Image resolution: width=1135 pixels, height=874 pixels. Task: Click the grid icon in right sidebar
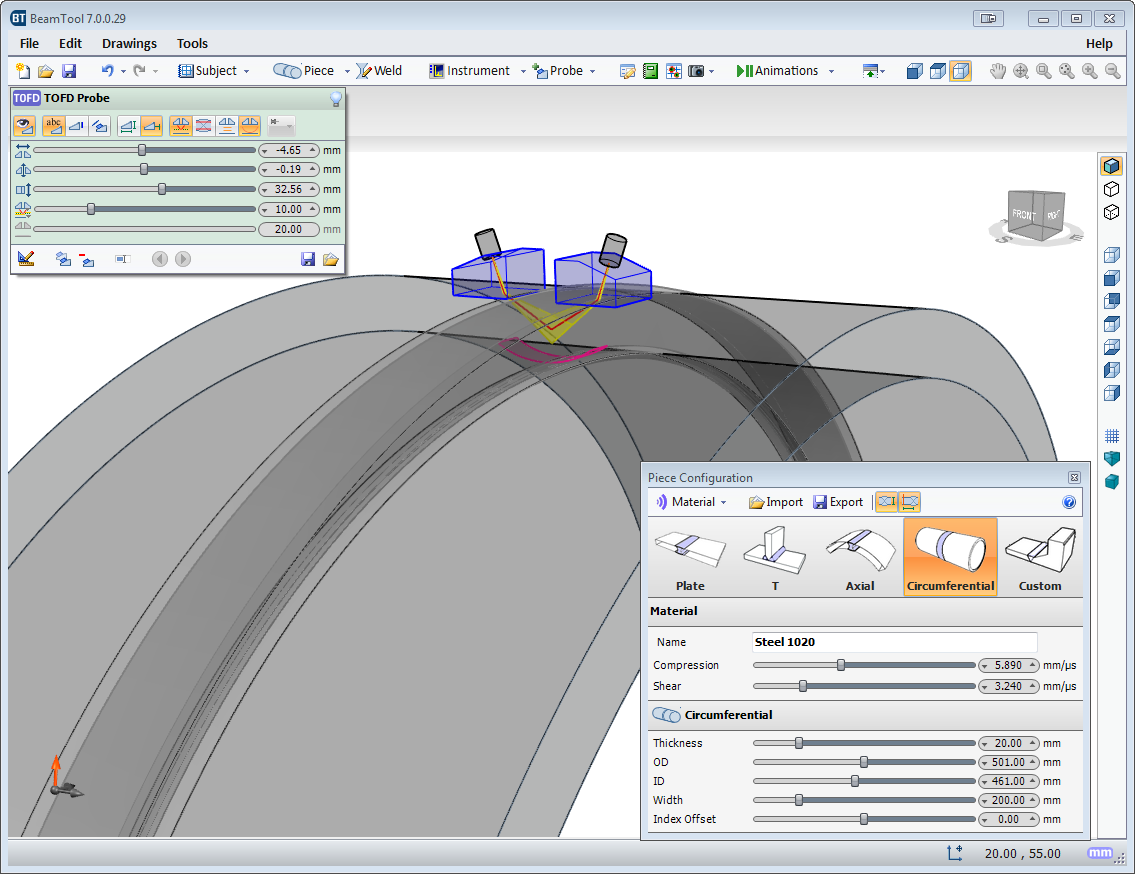1111,436
